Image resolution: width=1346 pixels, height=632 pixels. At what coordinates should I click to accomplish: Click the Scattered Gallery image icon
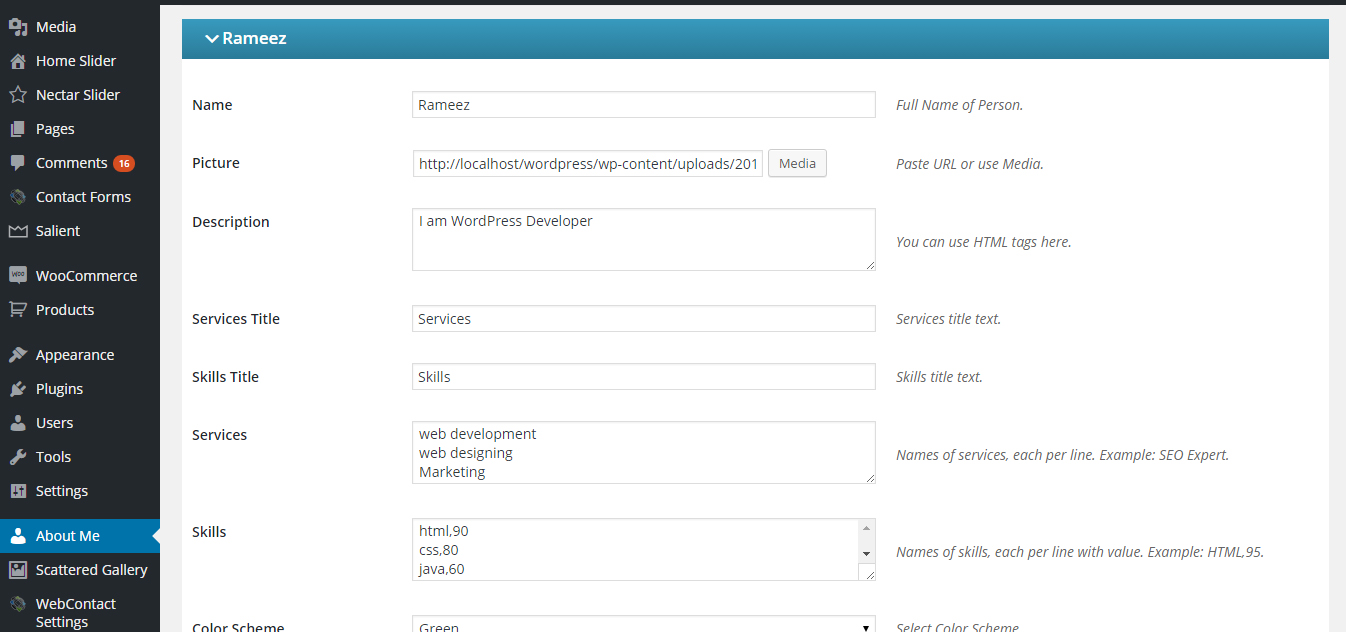click(17, 570)
